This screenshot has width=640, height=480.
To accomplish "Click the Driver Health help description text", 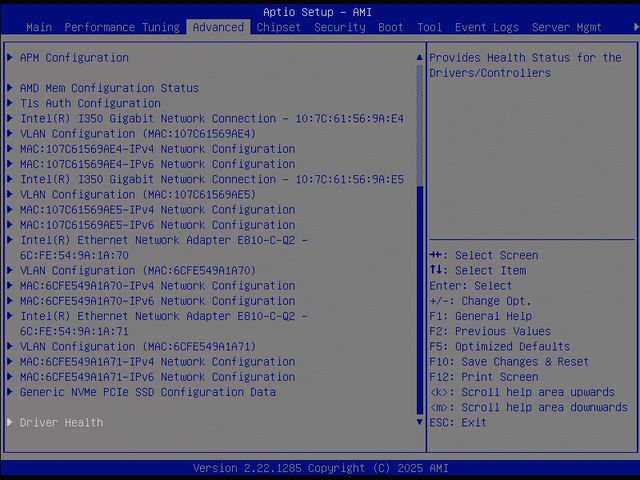I will pos(525,65).
